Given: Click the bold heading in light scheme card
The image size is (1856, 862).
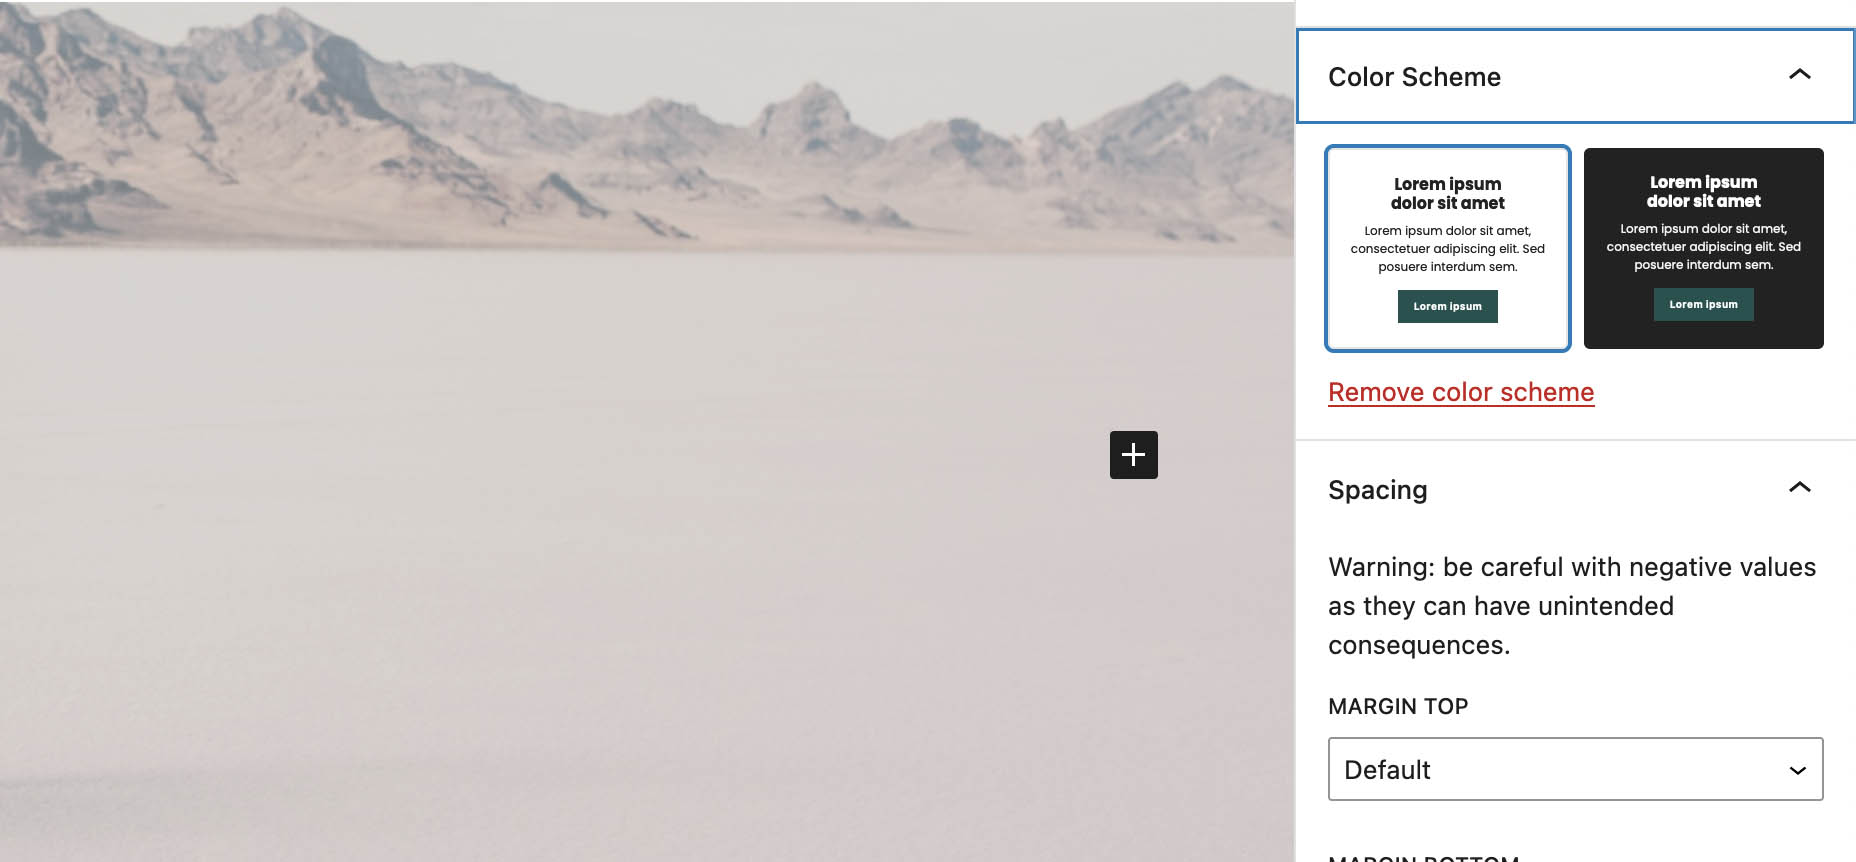Looking at the screenshot, I should point(1447,194).
